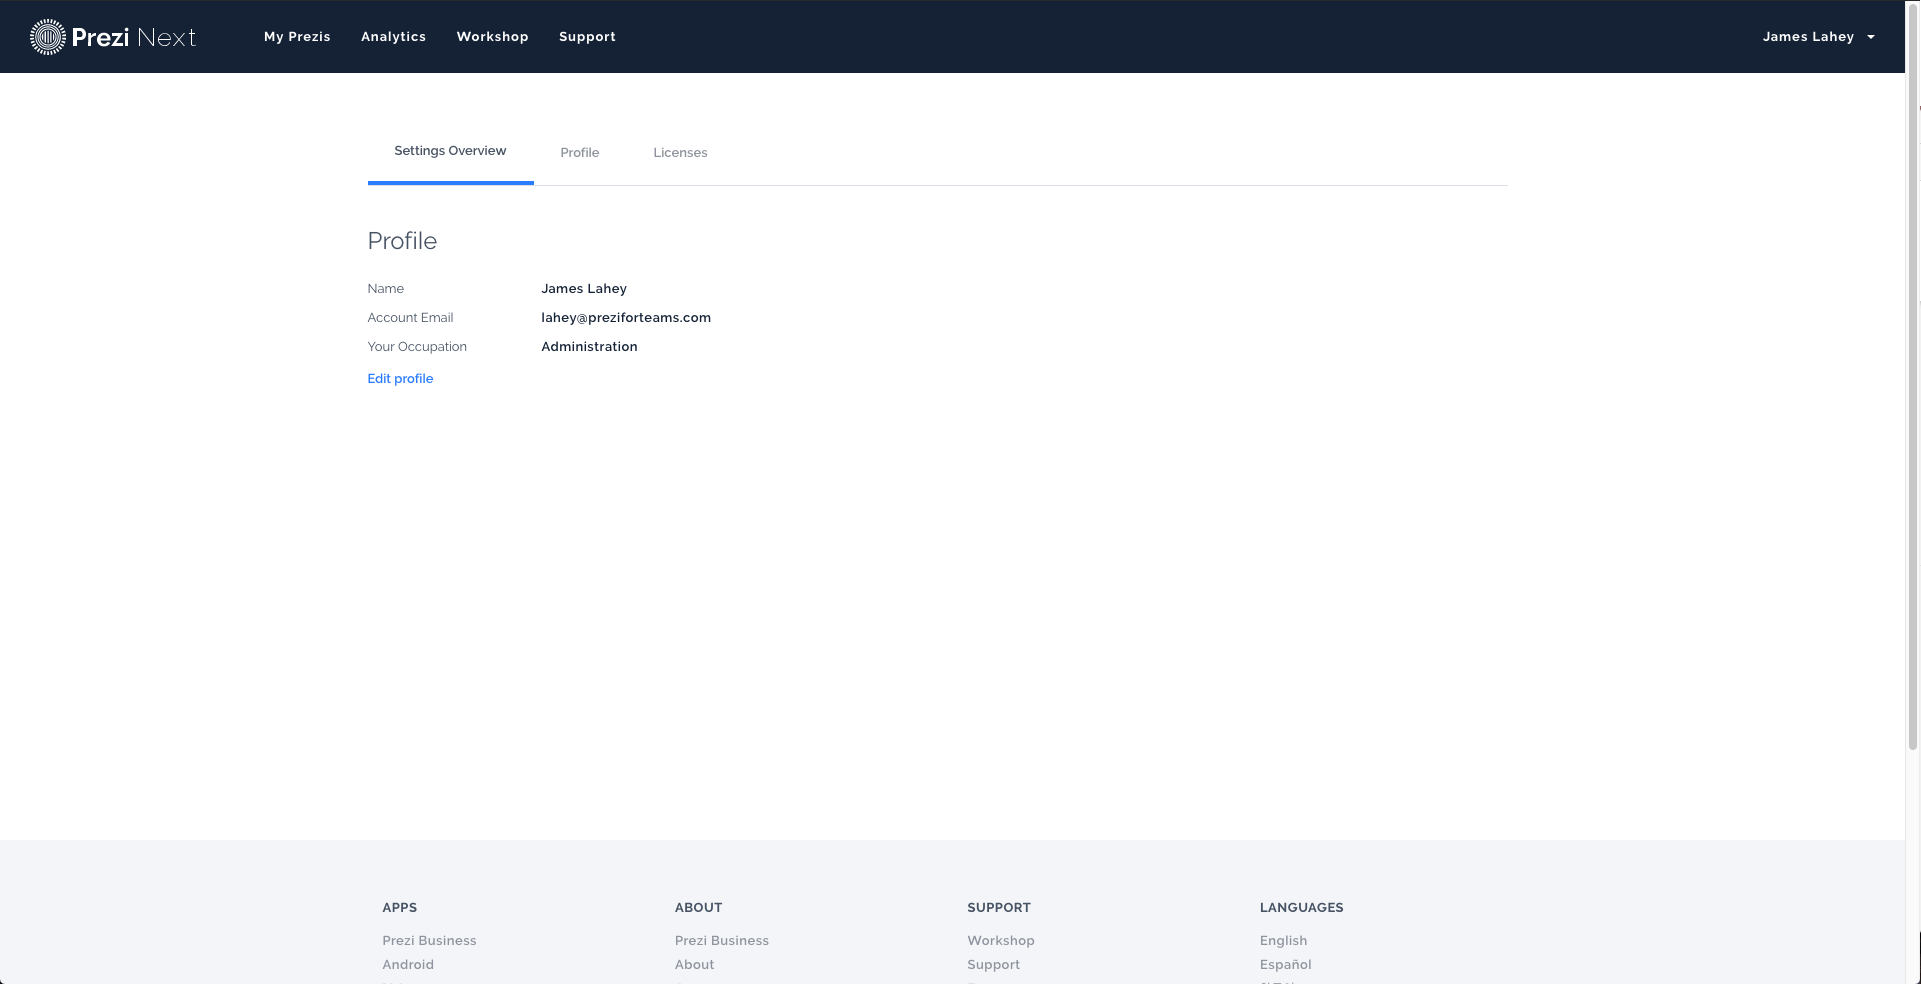The height and width of the screenshot is (984, 1921).
Task: Switch to the Profile tab
Action: point(579,153)
